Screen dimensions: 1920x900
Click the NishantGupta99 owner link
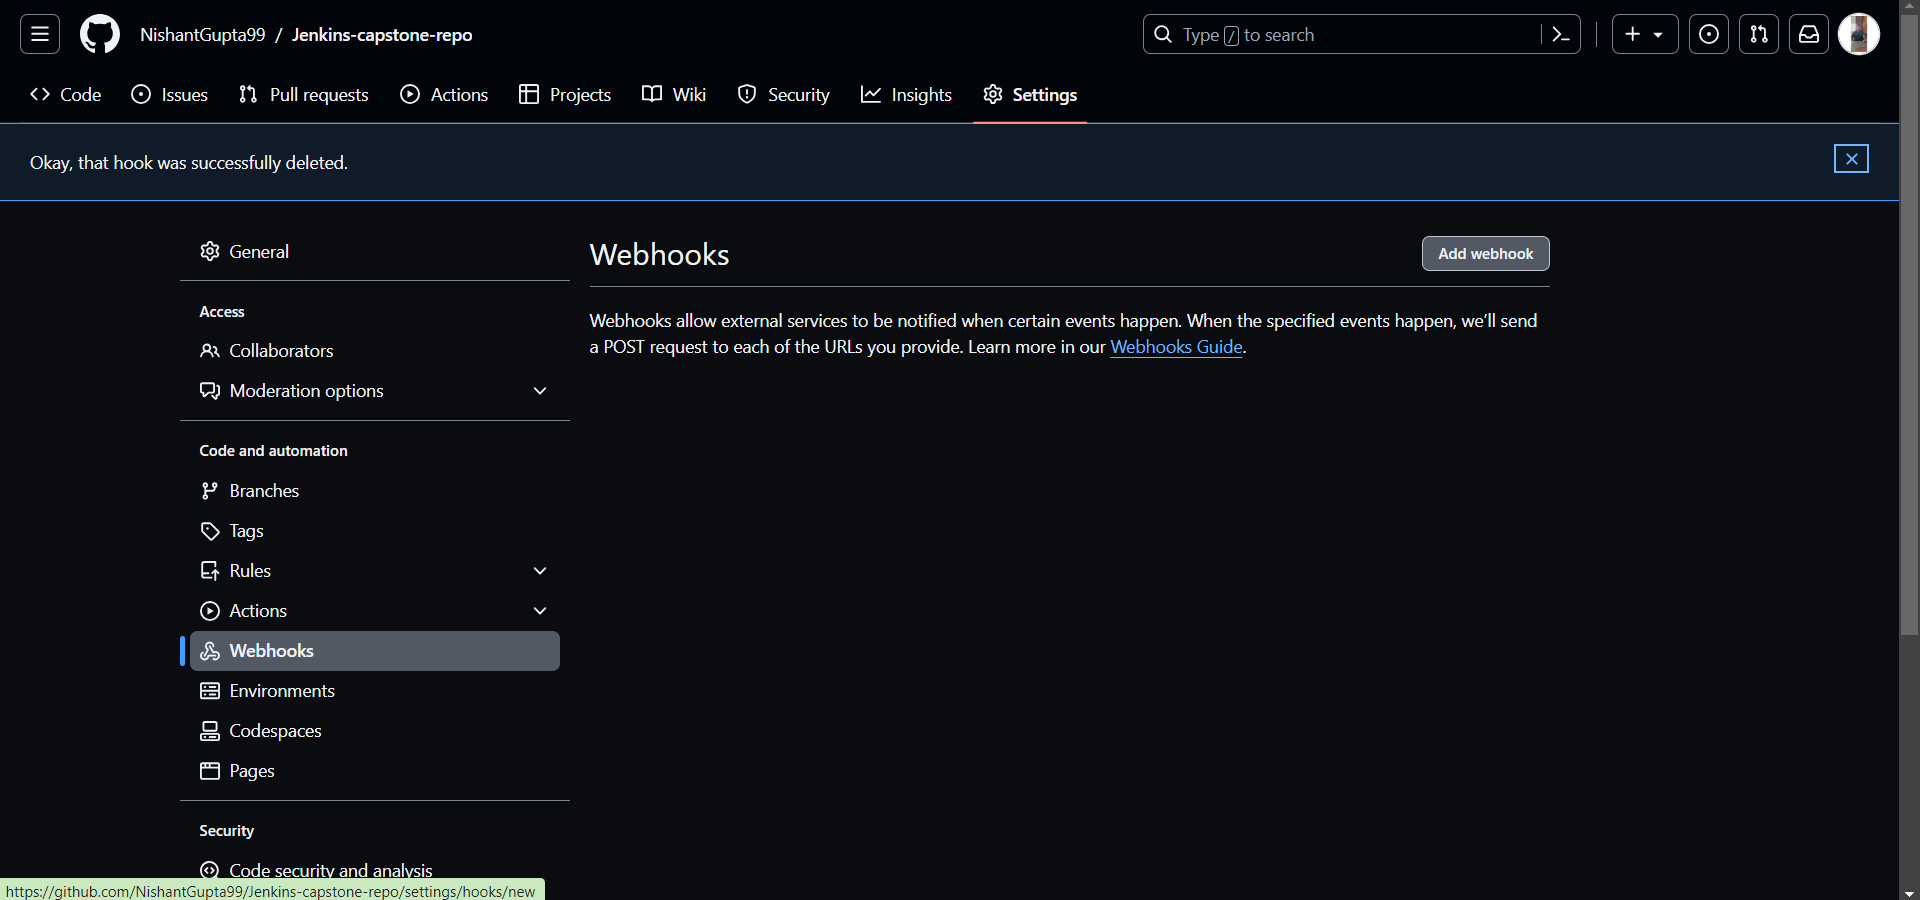click(203, 35)
